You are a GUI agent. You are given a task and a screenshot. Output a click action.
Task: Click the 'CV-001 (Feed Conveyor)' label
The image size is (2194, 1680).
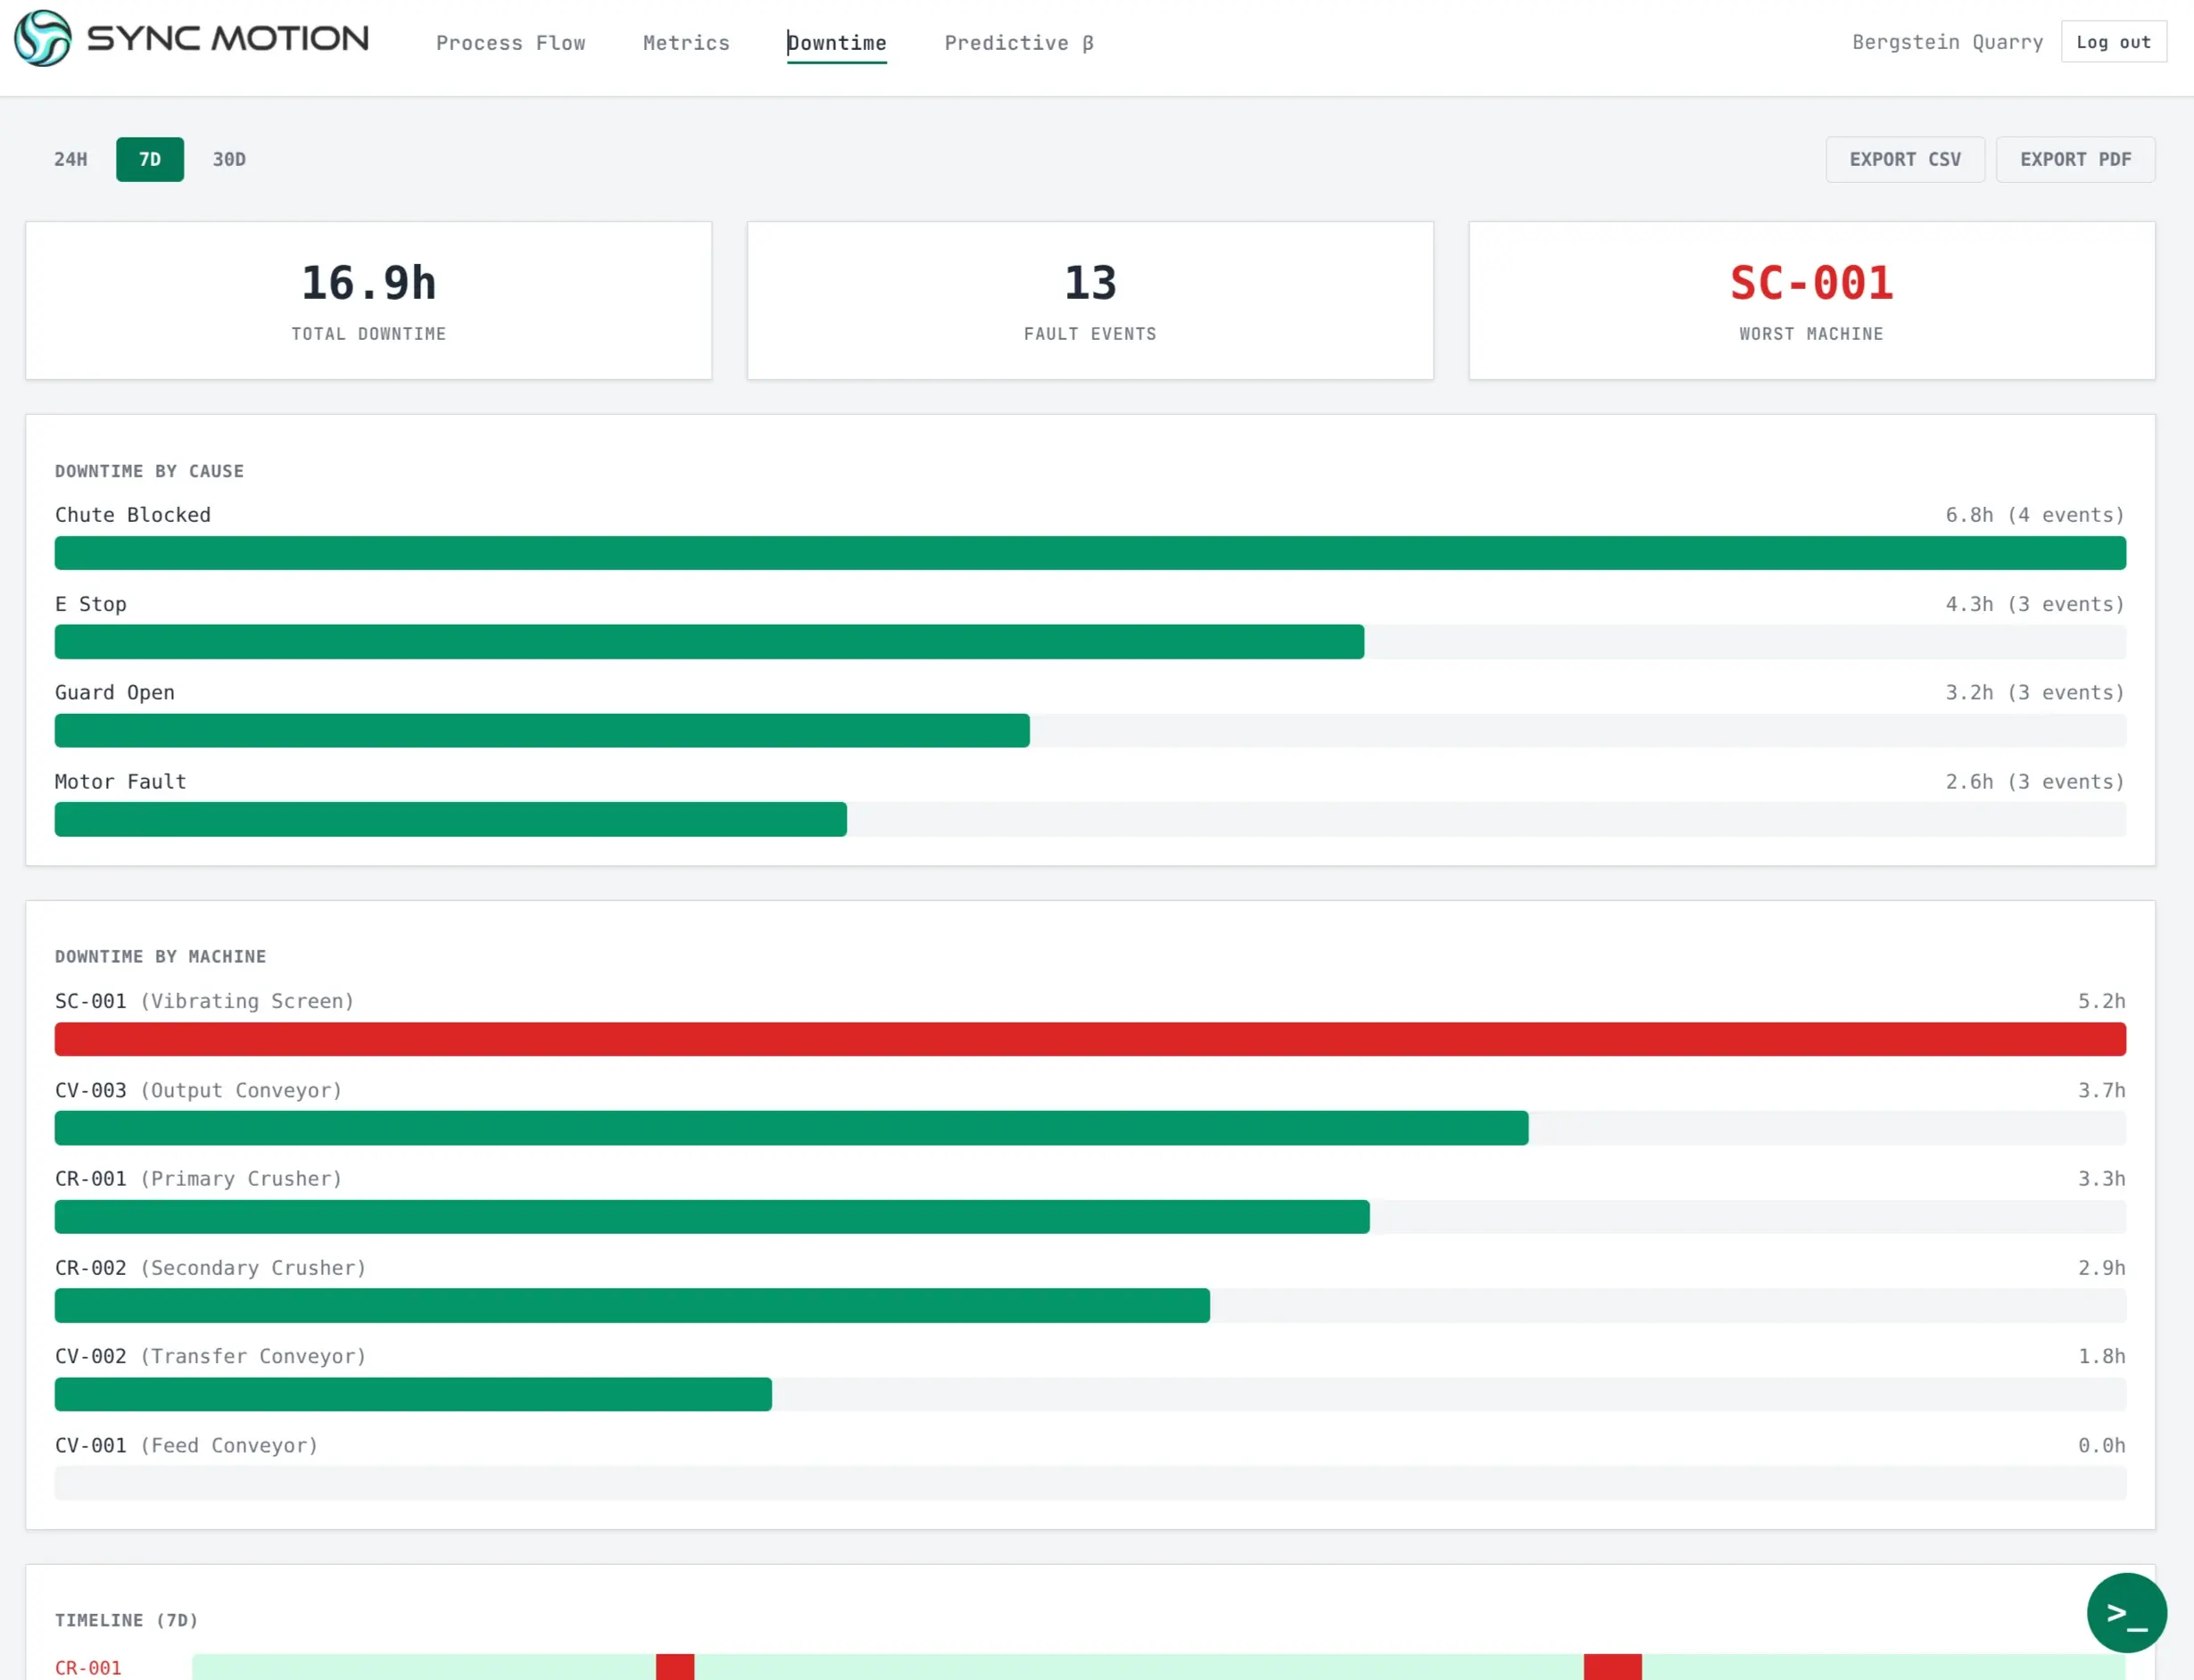187,1445
